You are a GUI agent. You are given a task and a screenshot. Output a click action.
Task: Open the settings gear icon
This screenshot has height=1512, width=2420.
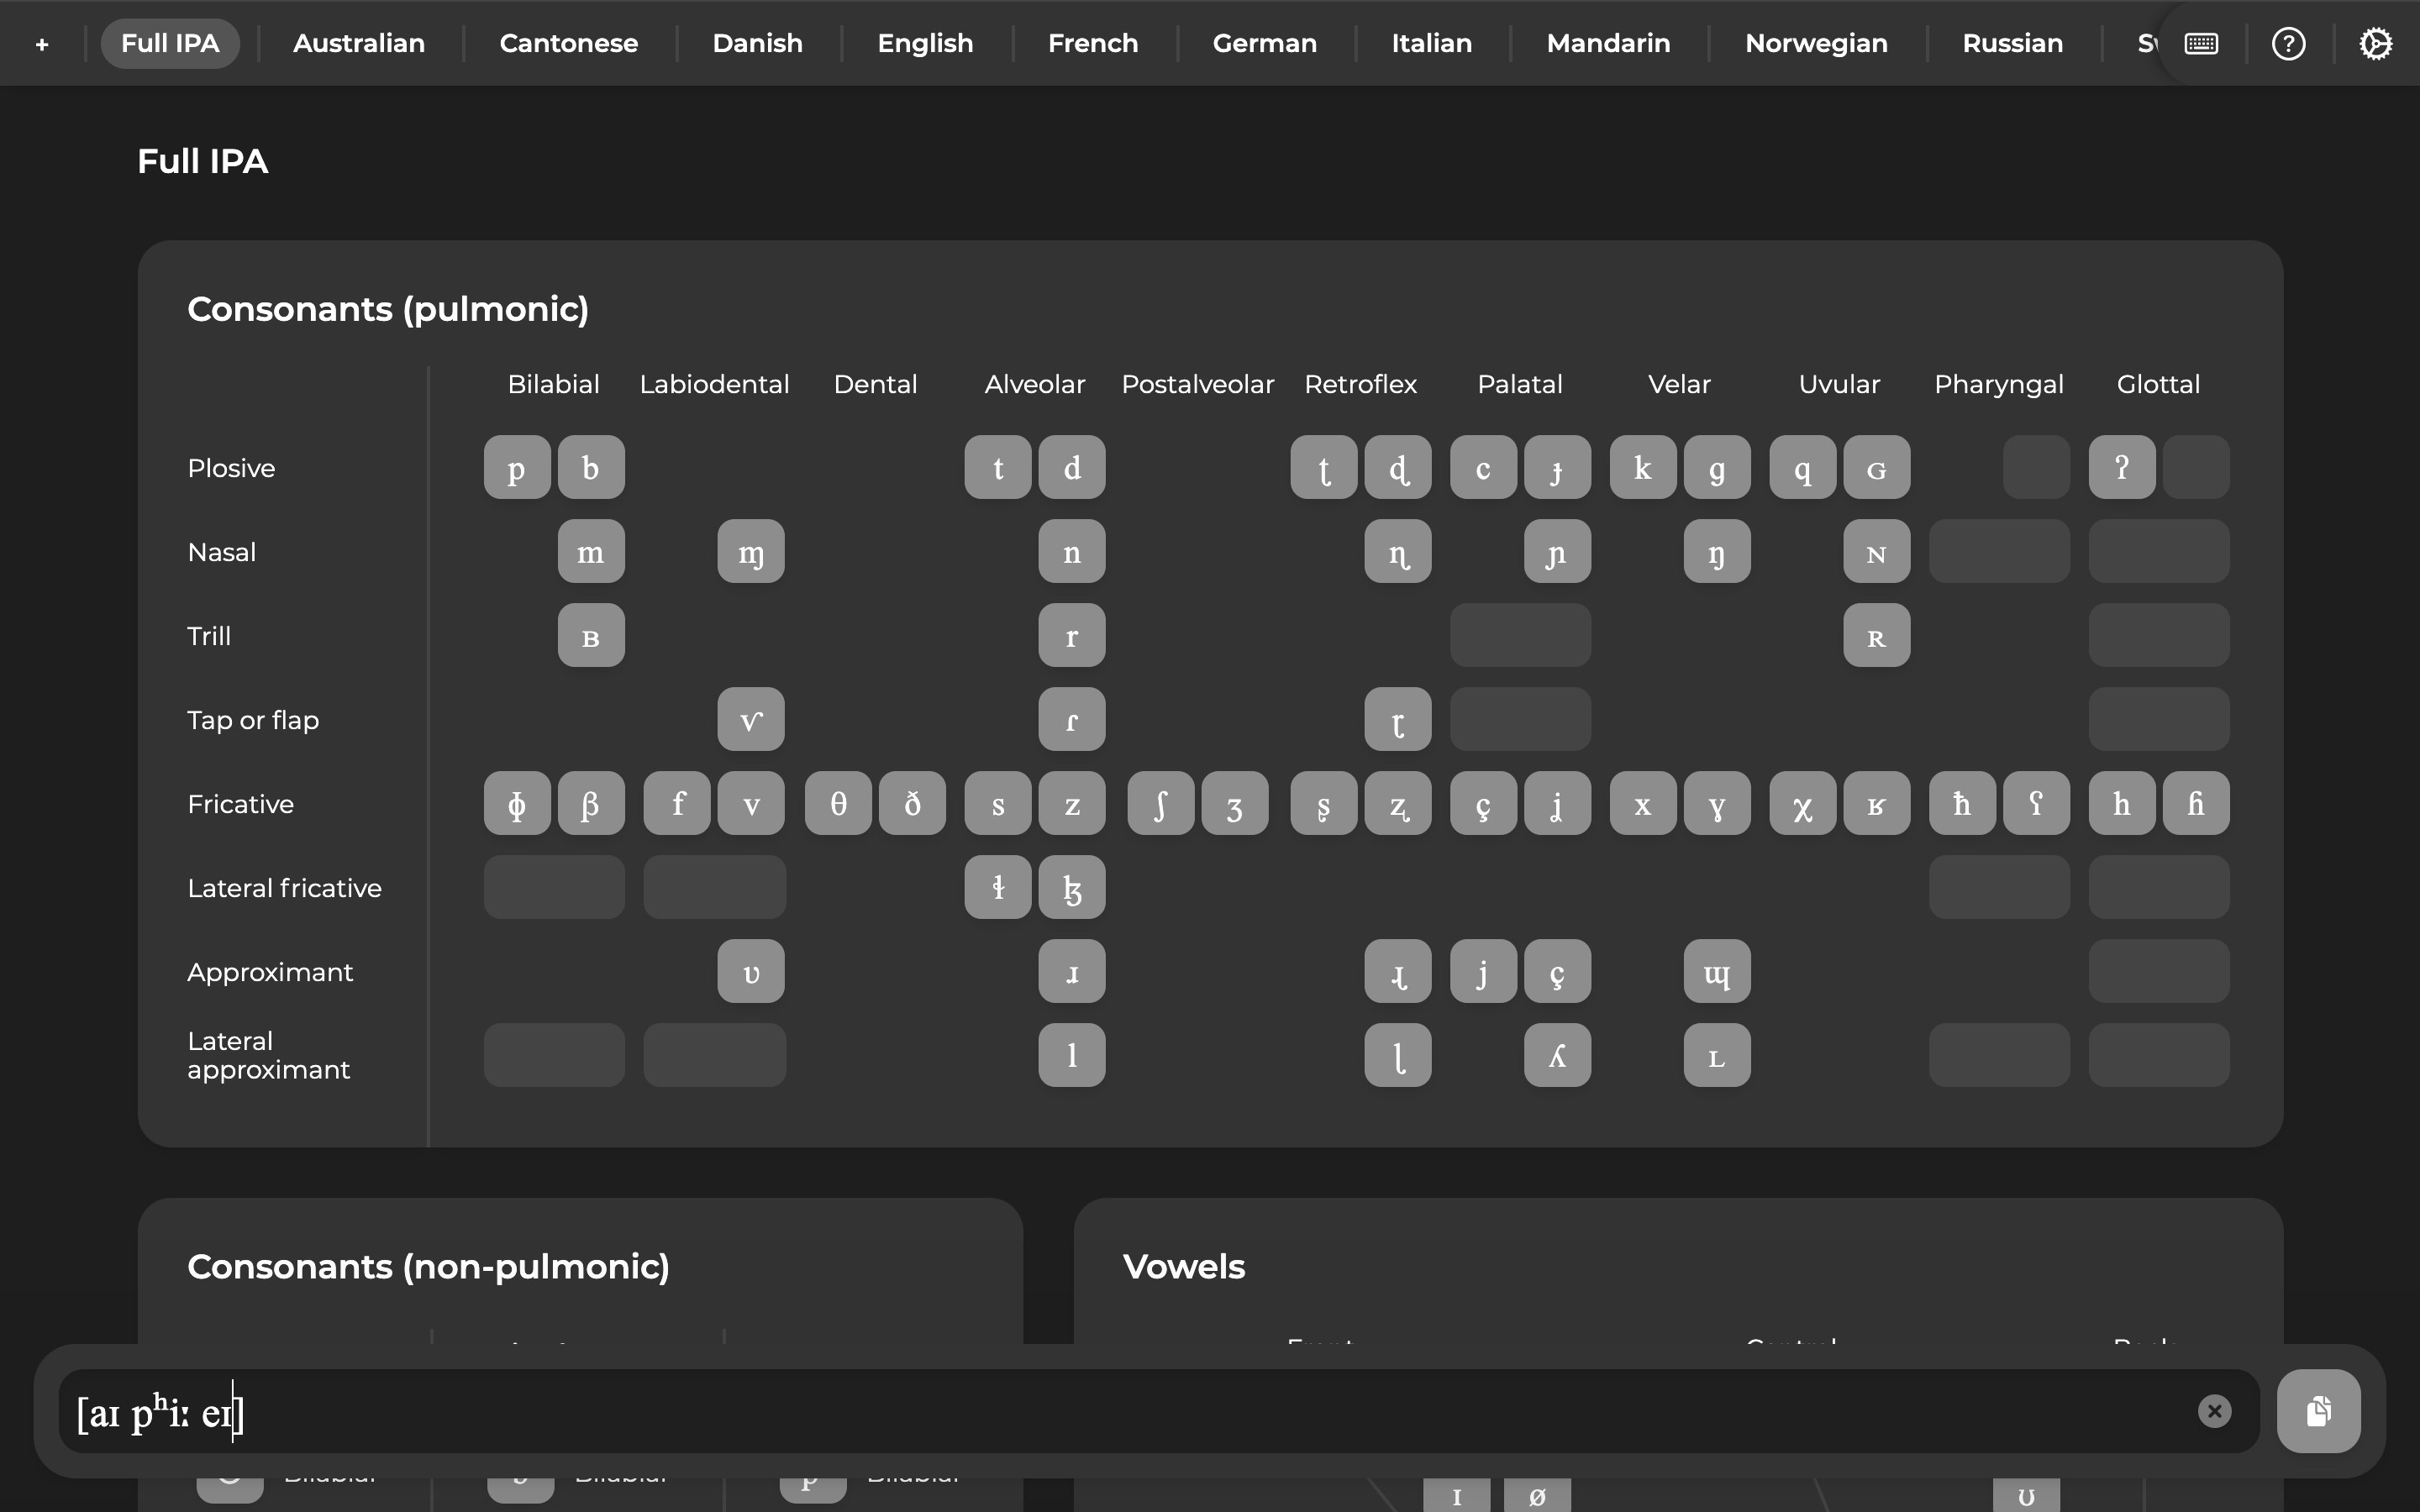(2375, 44)
